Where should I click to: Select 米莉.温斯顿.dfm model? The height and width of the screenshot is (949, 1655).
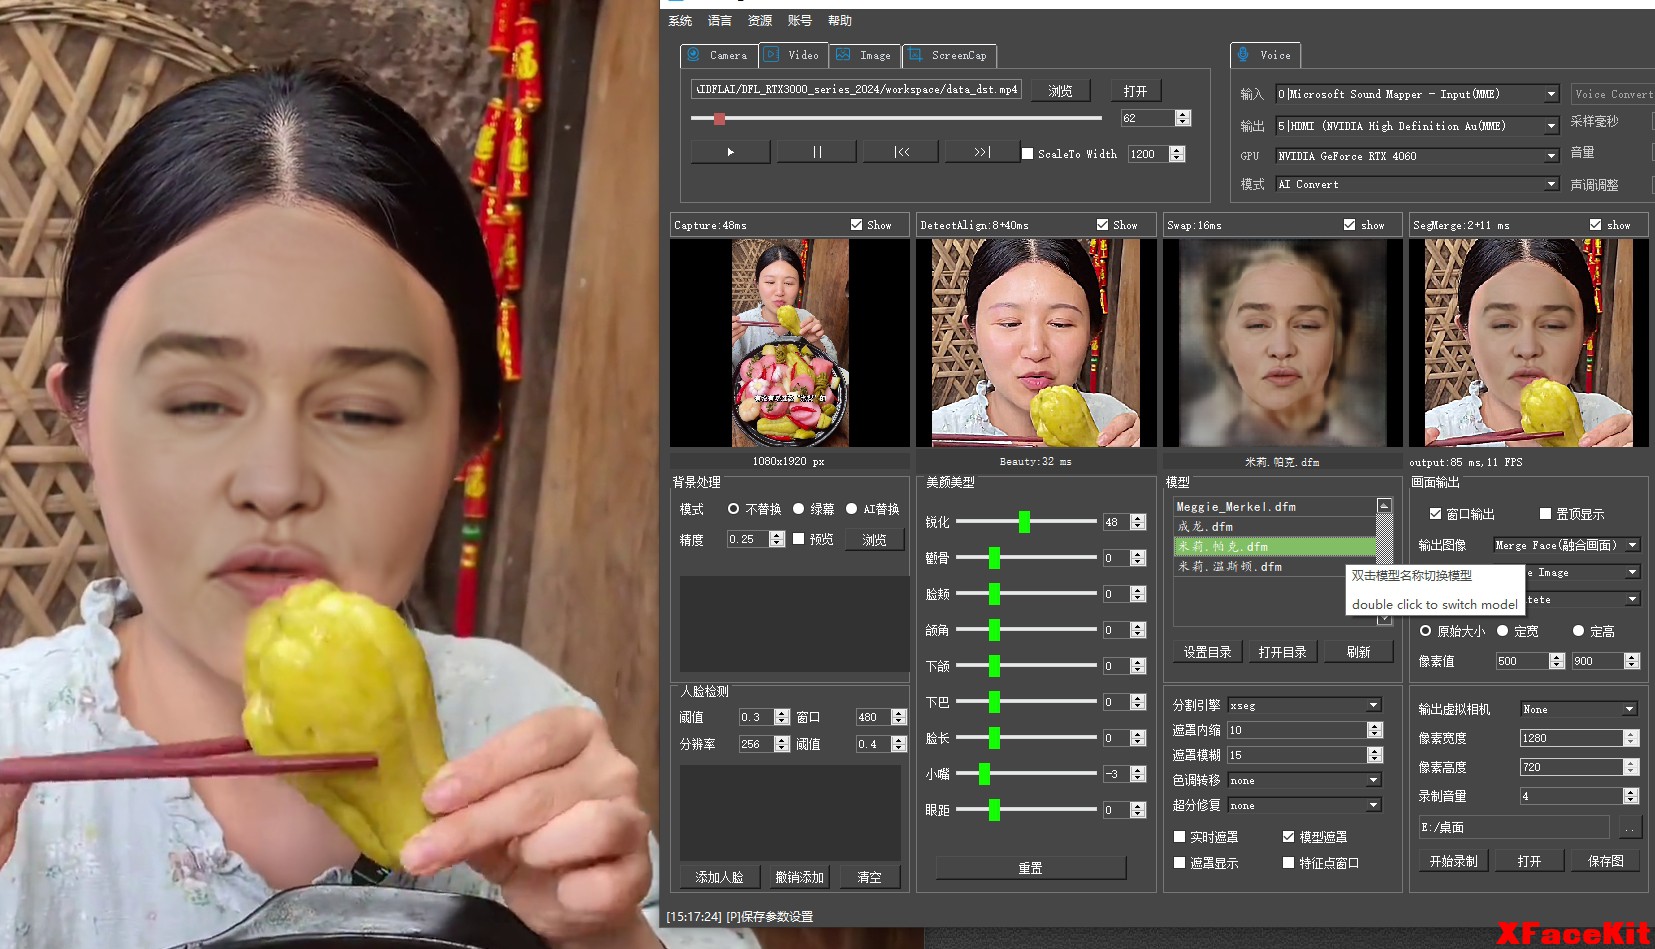pos(1274,566)
